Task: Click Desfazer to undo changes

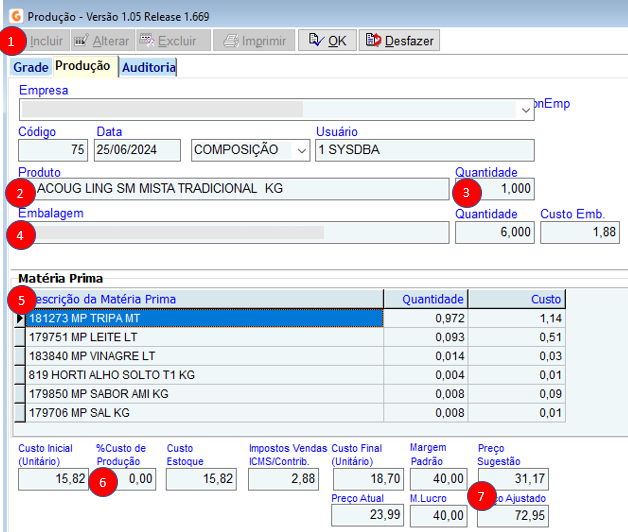Action: 399,41
